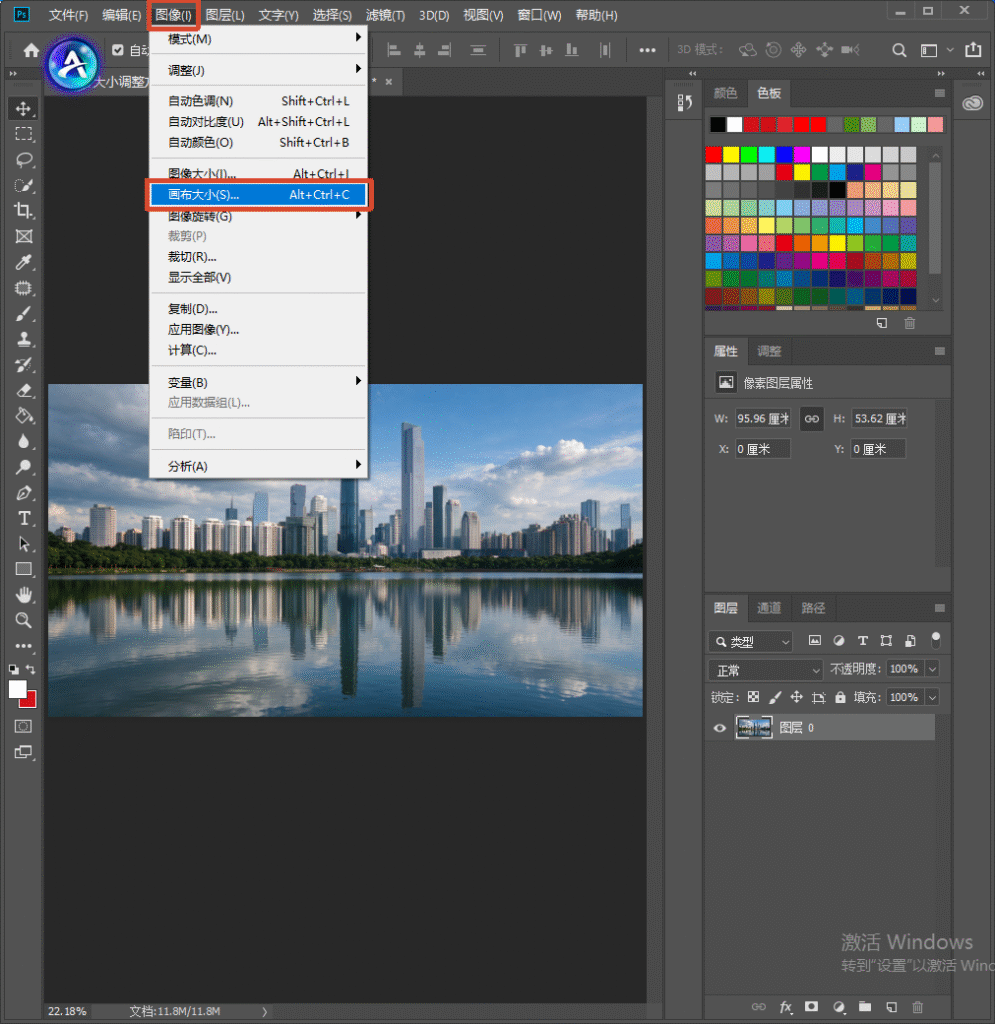Click the Share icon at top right

point(973,50)
